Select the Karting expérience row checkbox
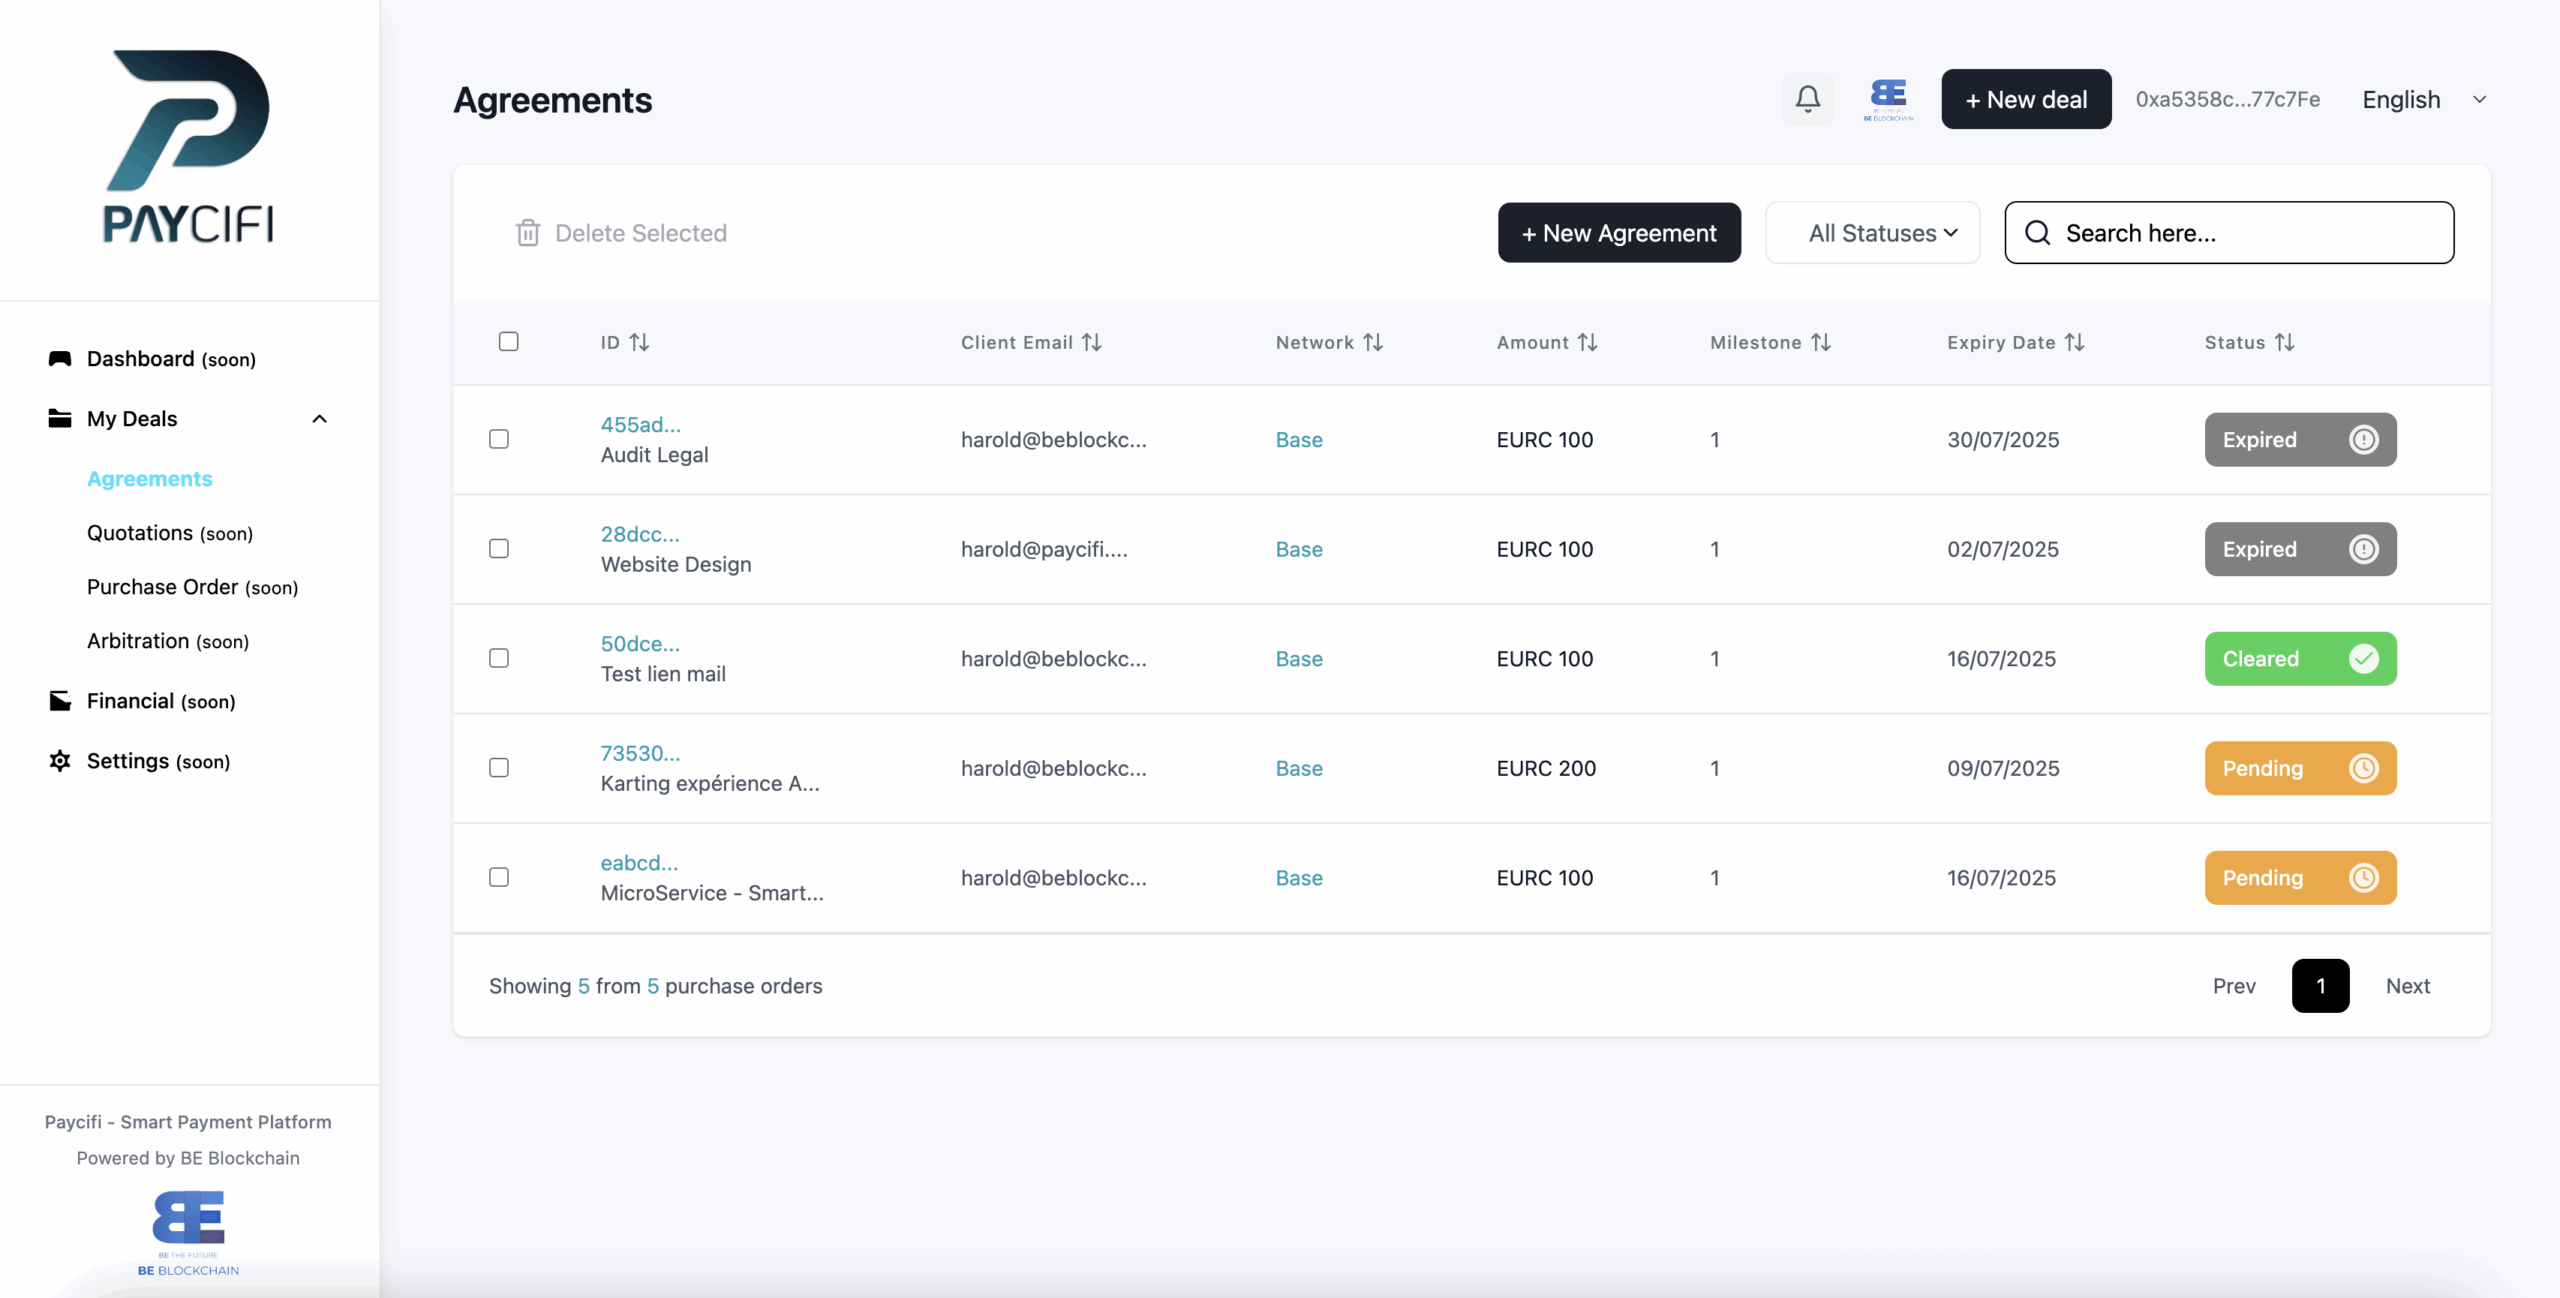Image resolution: width=2560 pixels, height=1298 pixels. click(x=499, y=768)
